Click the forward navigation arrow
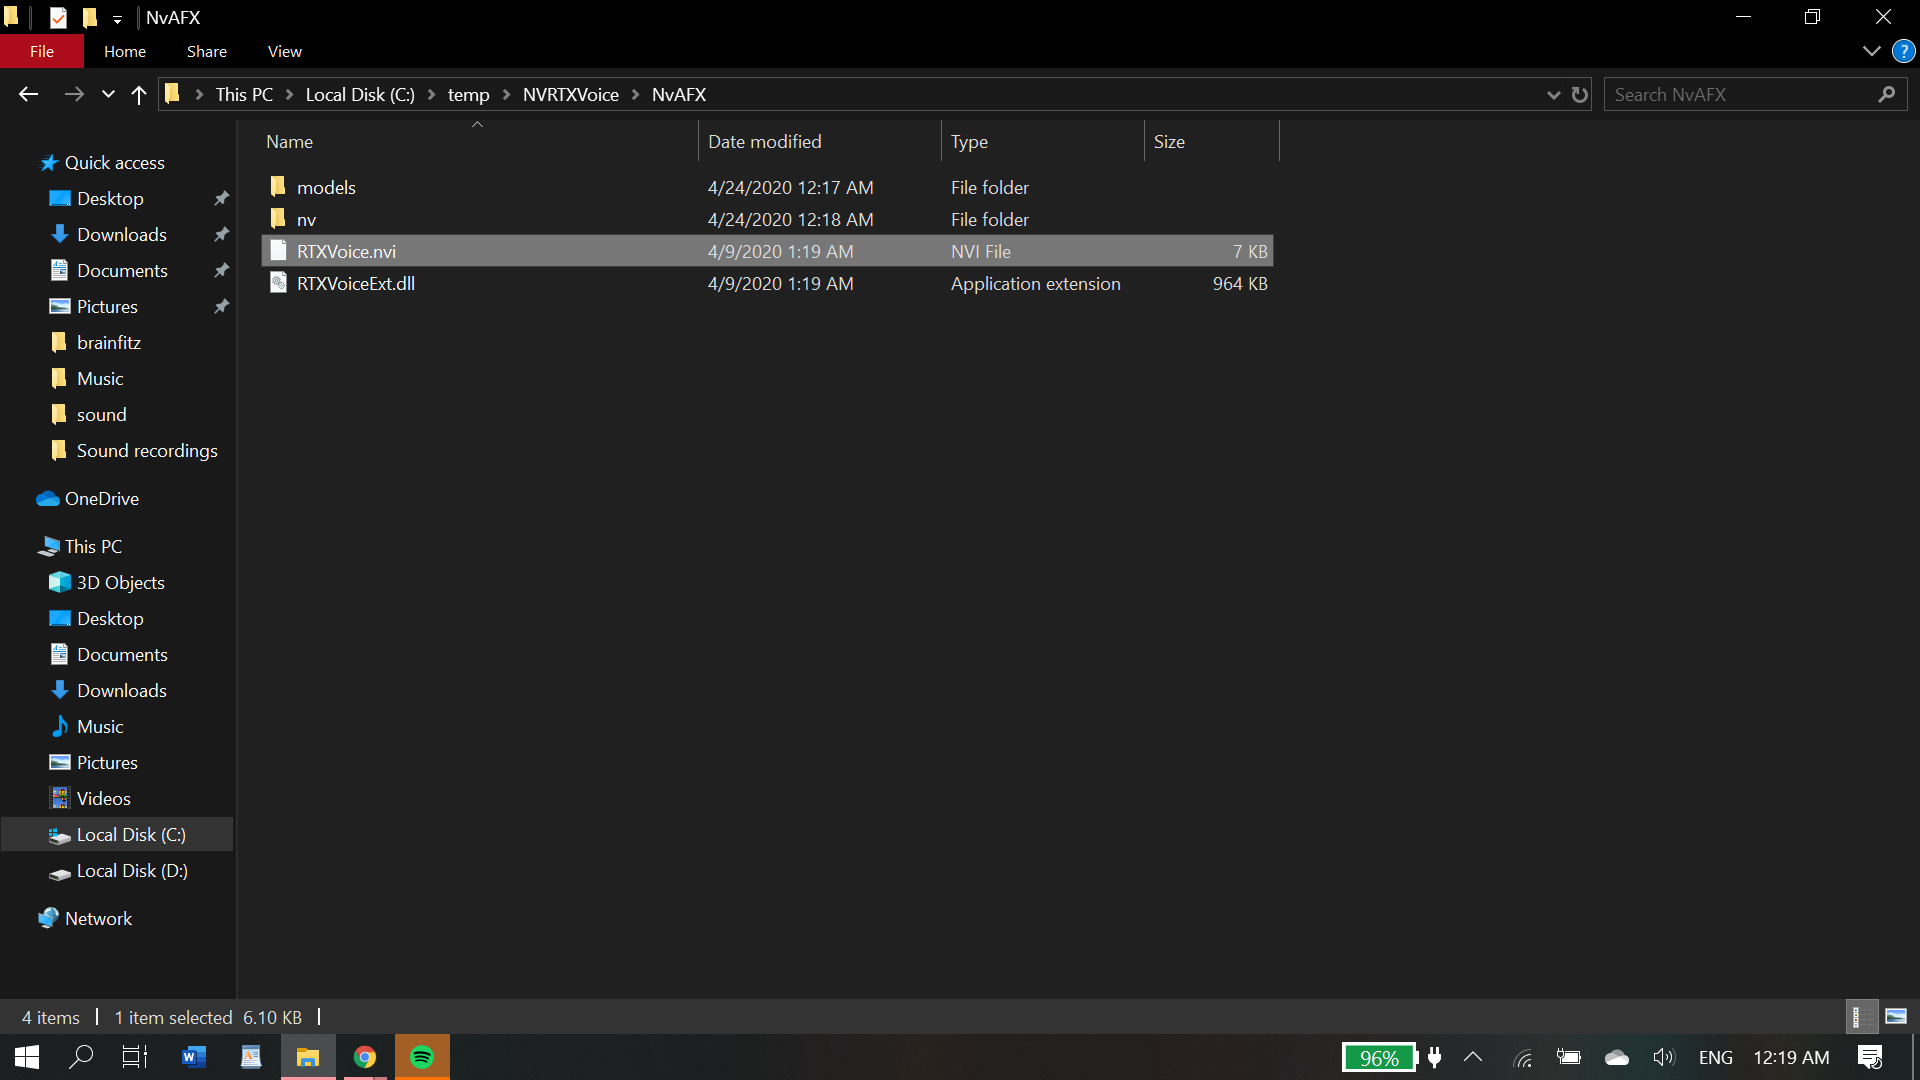 tap(74, 94)
